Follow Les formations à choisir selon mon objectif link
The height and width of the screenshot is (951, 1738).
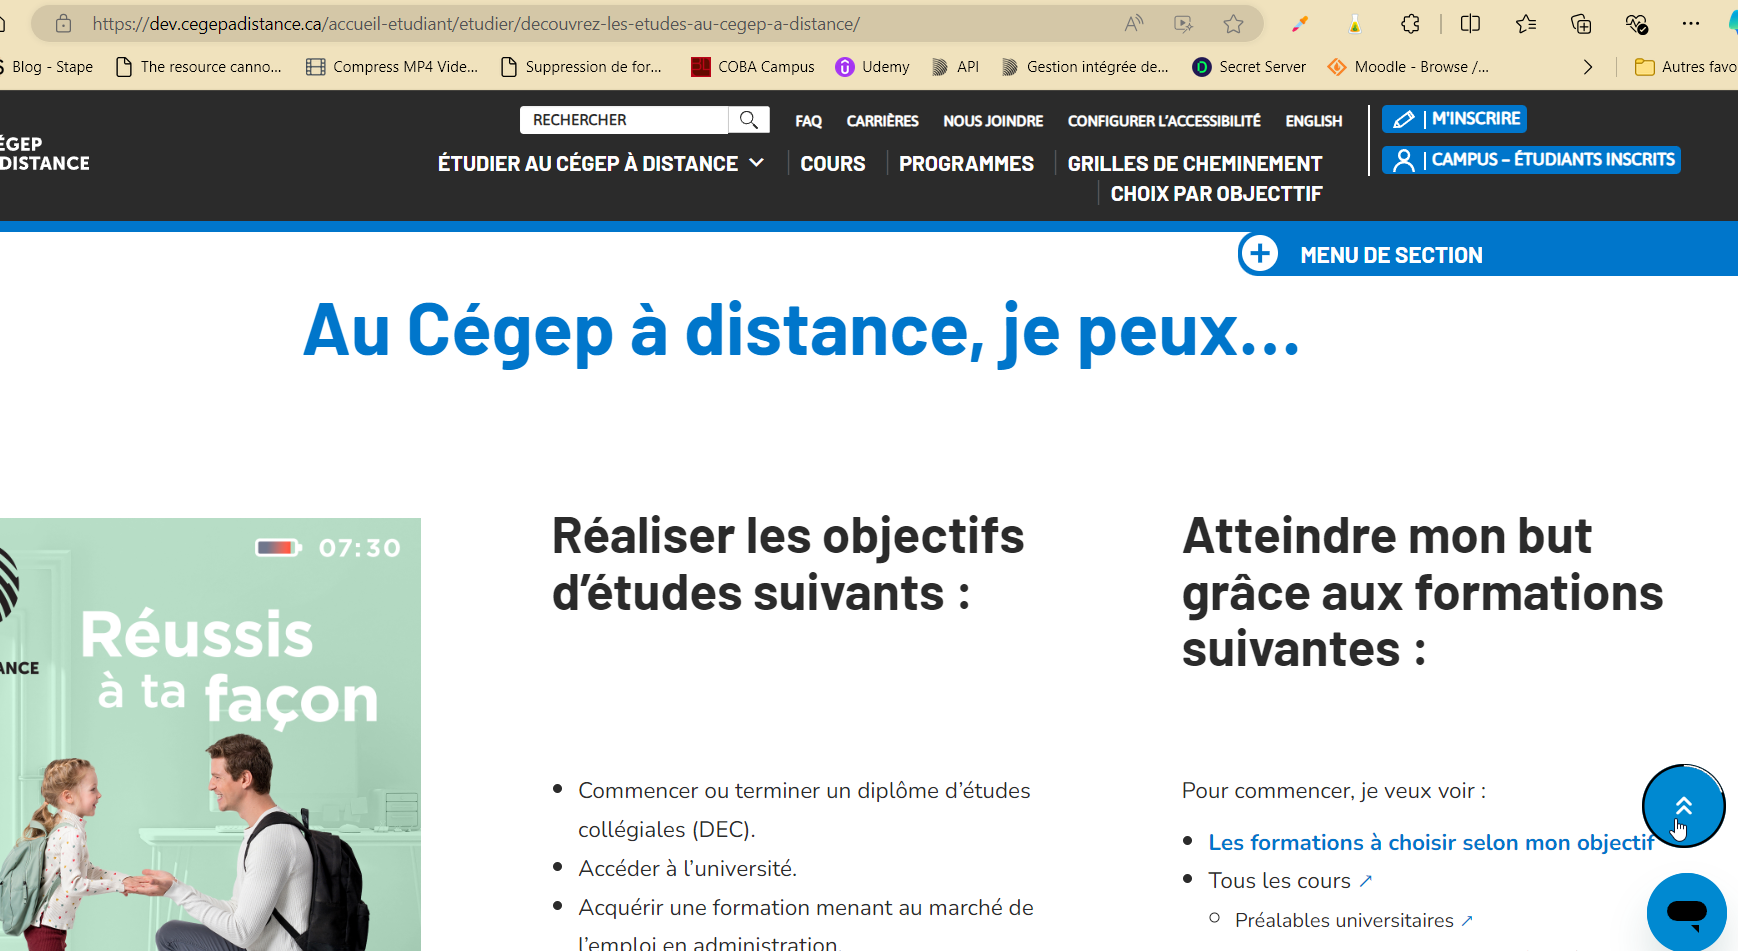(1430, 843)
